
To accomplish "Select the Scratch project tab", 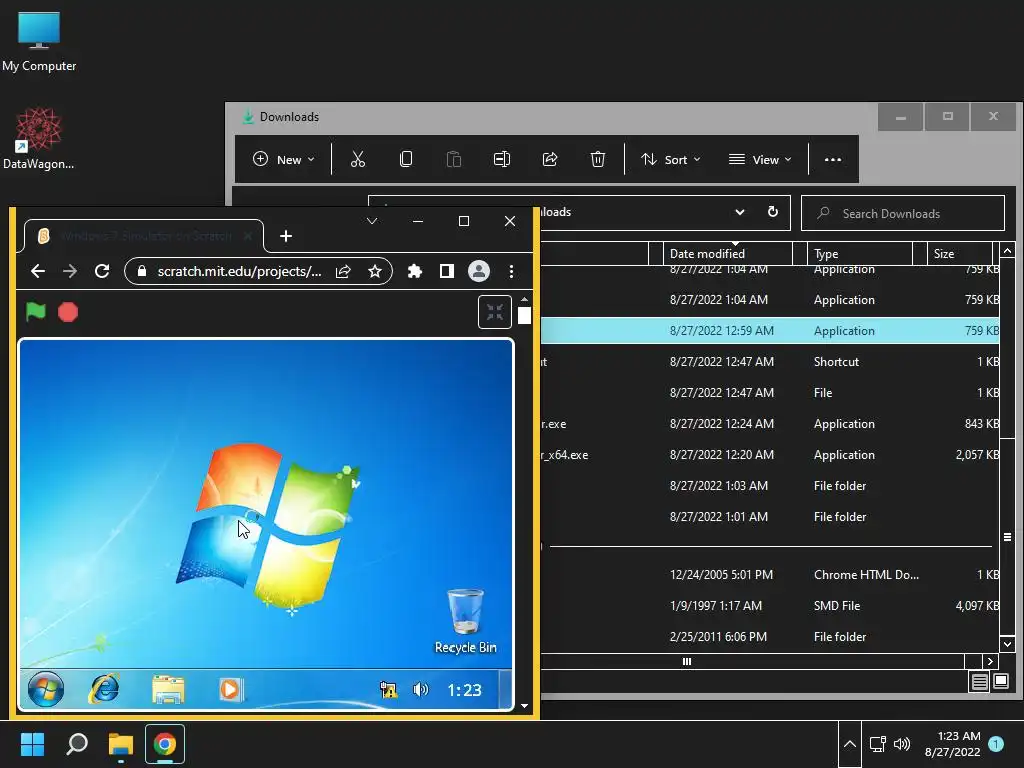I will [x=144, y=236].
